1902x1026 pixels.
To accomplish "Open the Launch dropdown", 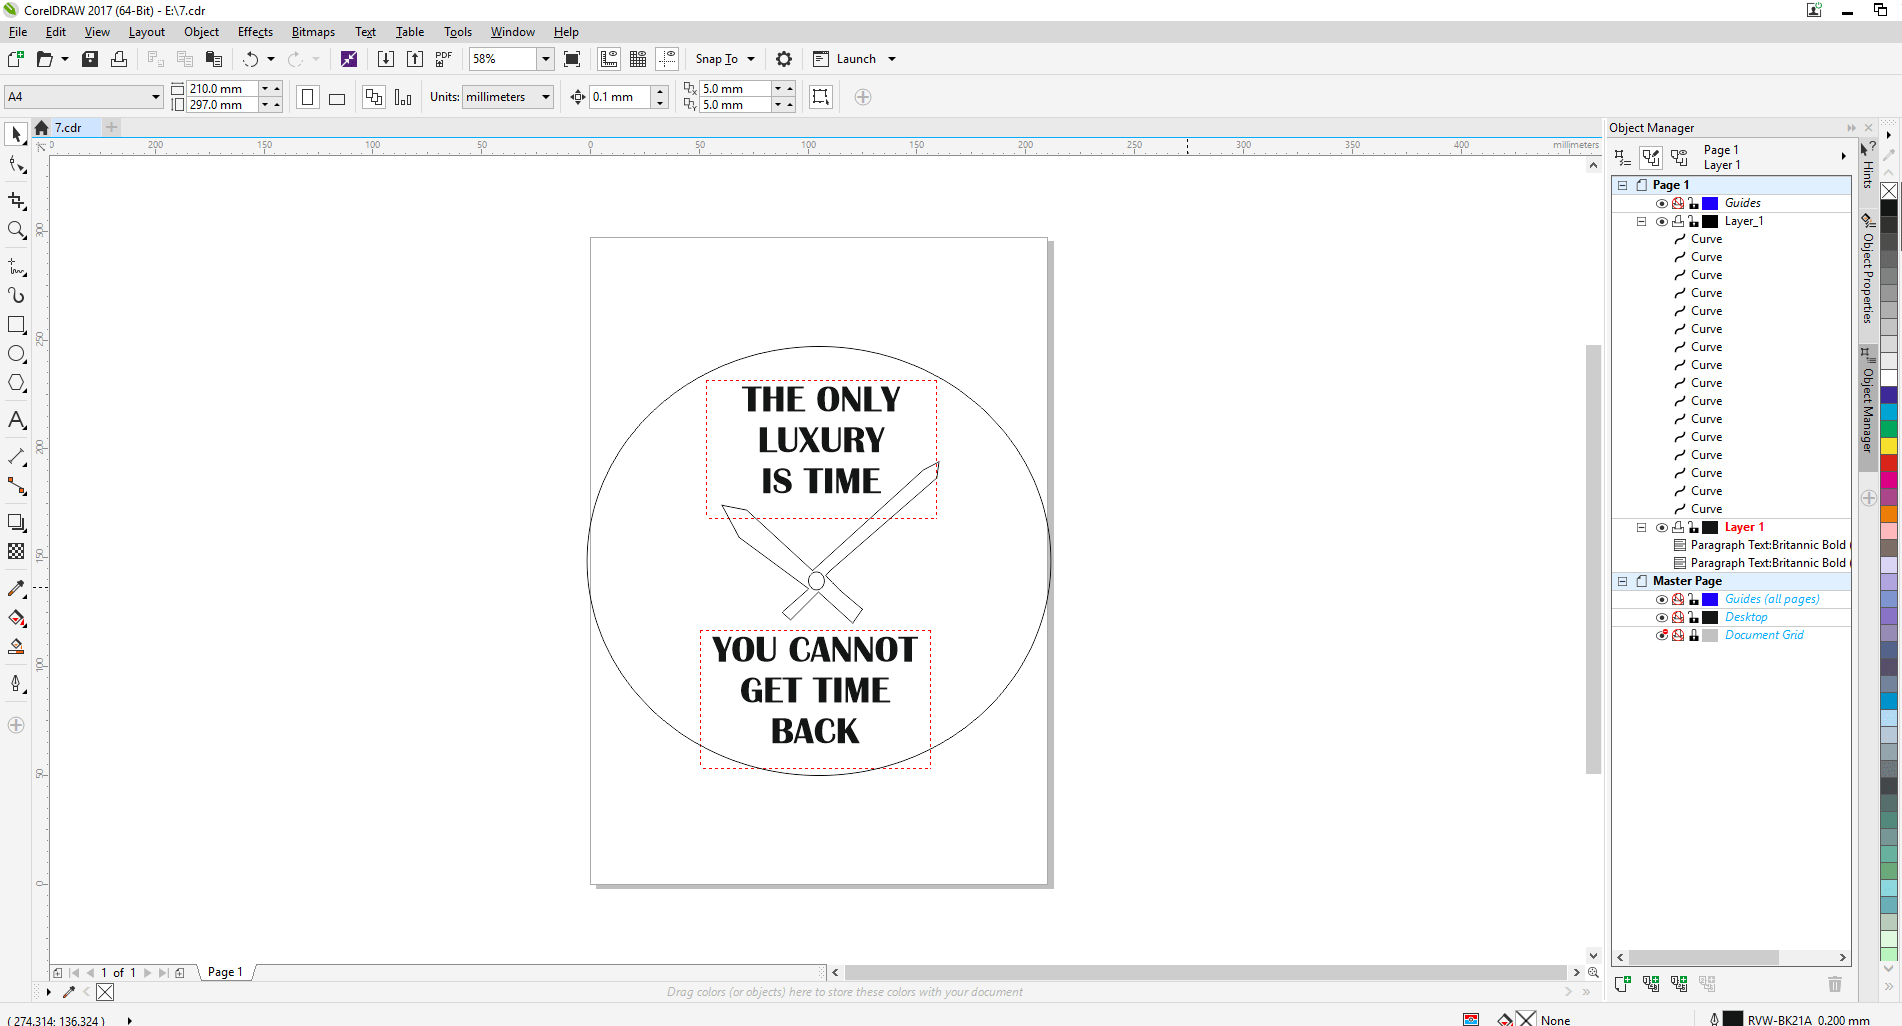I will (891, 59).
